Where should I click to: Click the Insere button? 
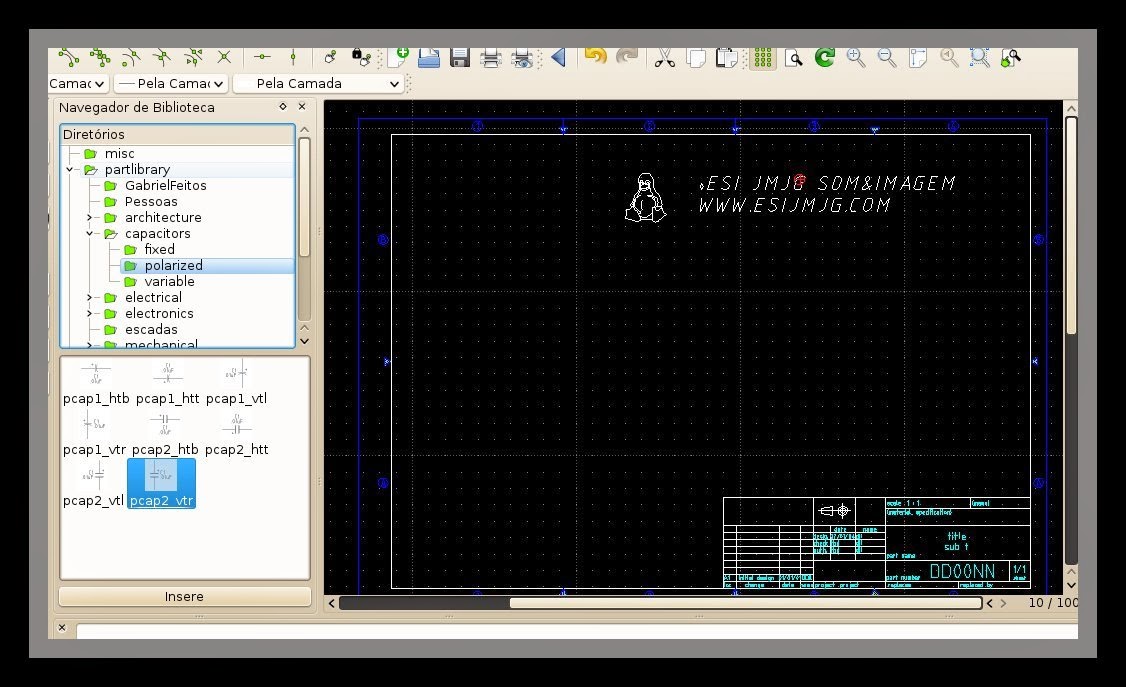pos(184,596)
